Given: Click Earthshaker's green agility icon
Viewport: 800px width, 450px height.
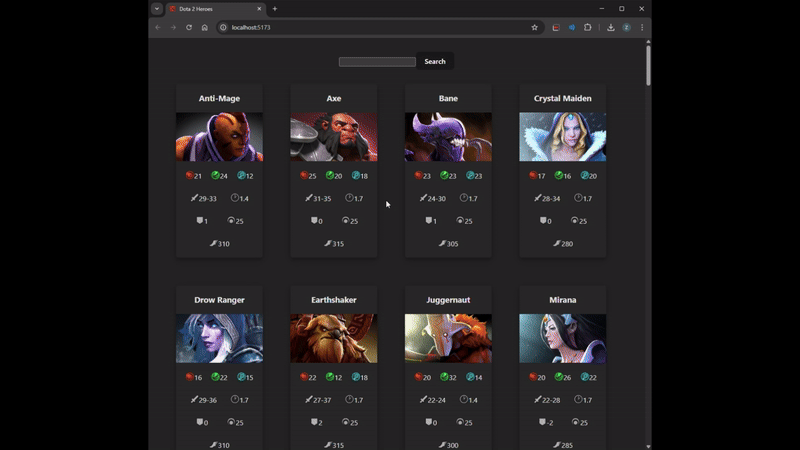Looking at the screenshot, I should click(x=330, y=377).
